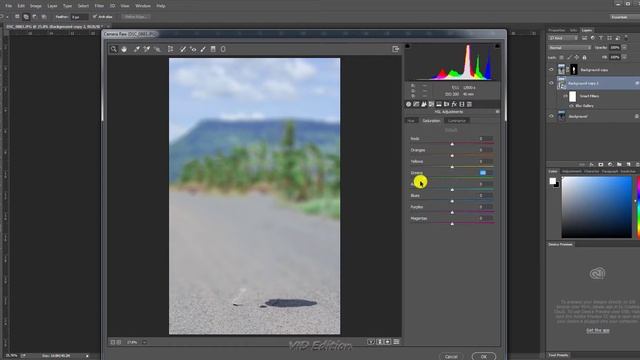Click the foreground color swatch
640x360 pixels.
coord(553,181)
